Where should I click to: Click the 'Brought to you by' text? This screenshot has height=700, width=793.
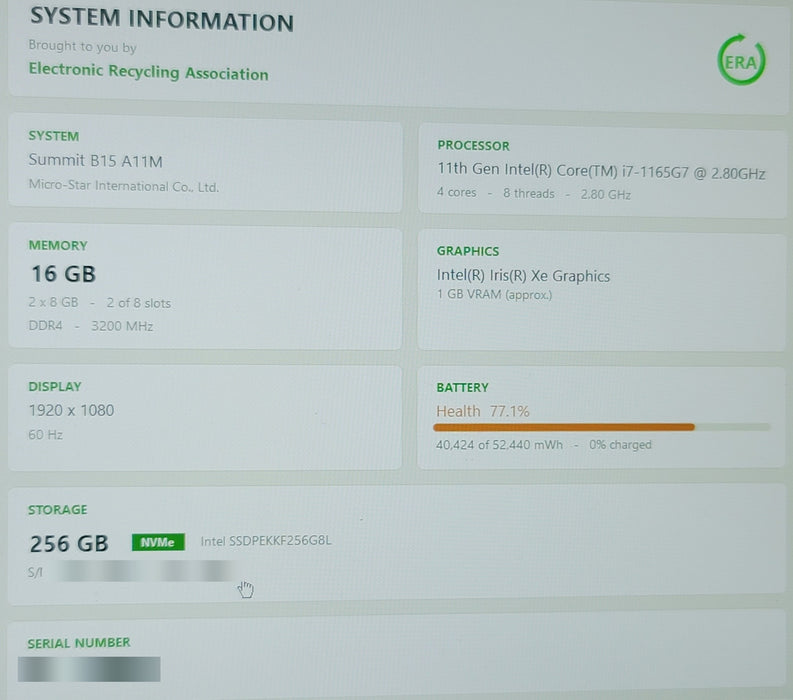[x=82, y=47]
